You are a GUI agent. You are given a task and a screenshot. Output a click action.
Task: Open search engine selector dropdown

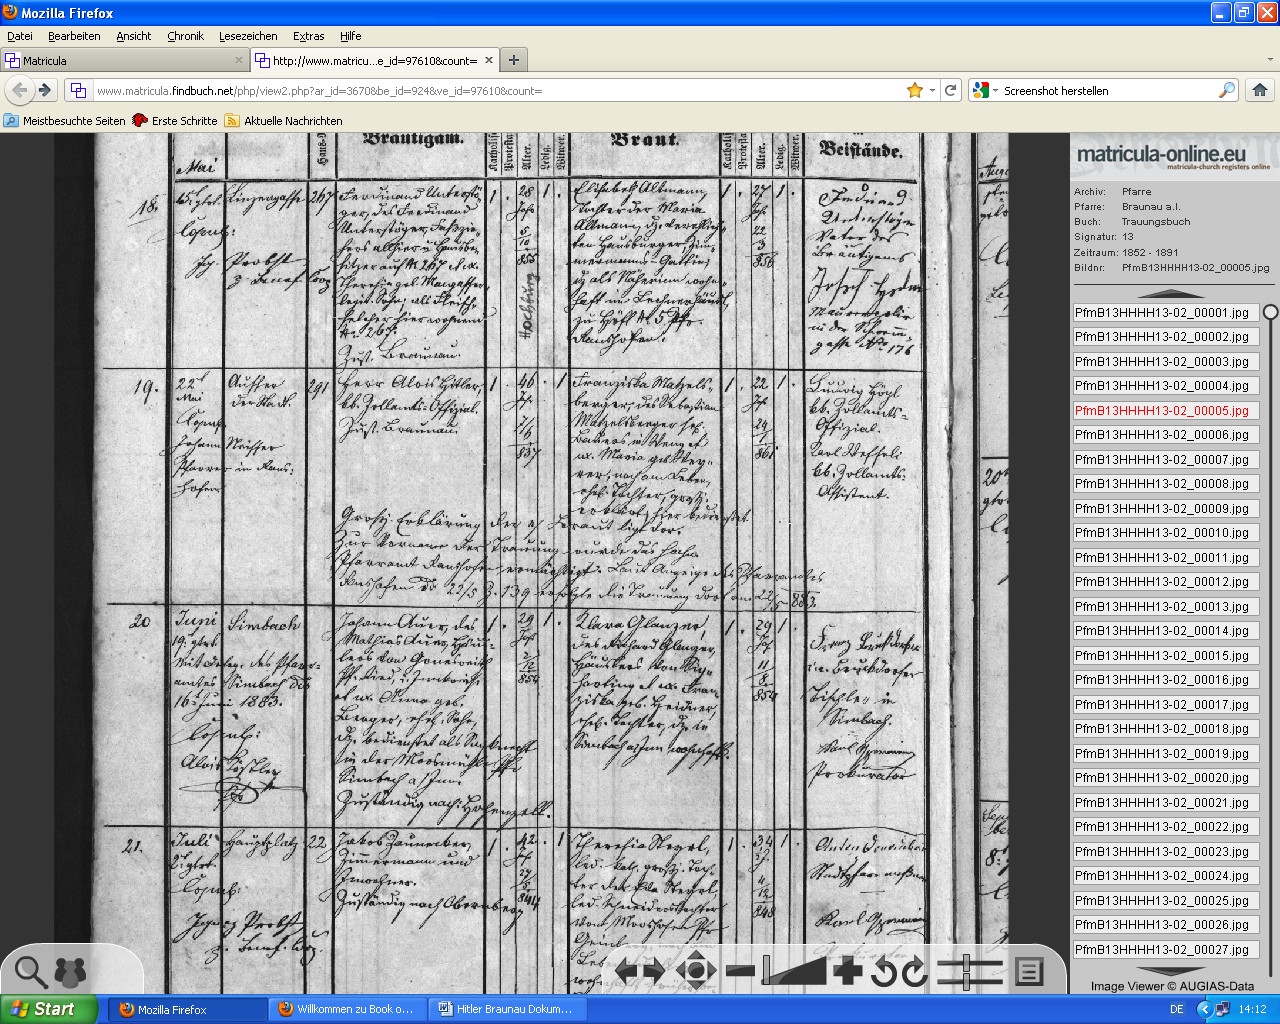pos(985,90)
